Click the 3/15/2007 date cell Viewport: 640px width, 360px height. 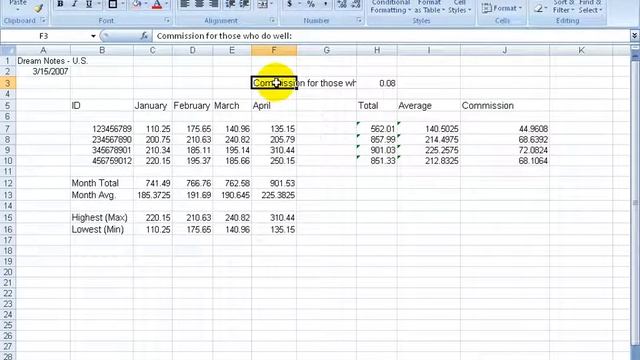click(x=43, y=71)
